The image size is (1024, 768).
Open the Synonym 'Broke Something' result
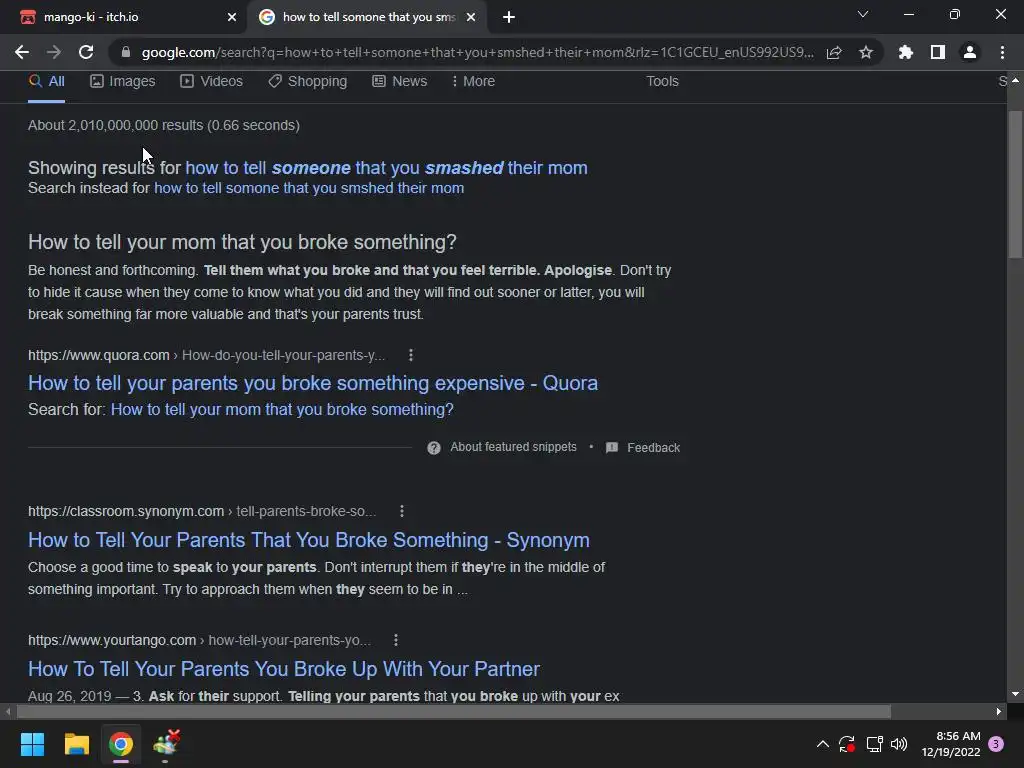(x=309, y=540)
